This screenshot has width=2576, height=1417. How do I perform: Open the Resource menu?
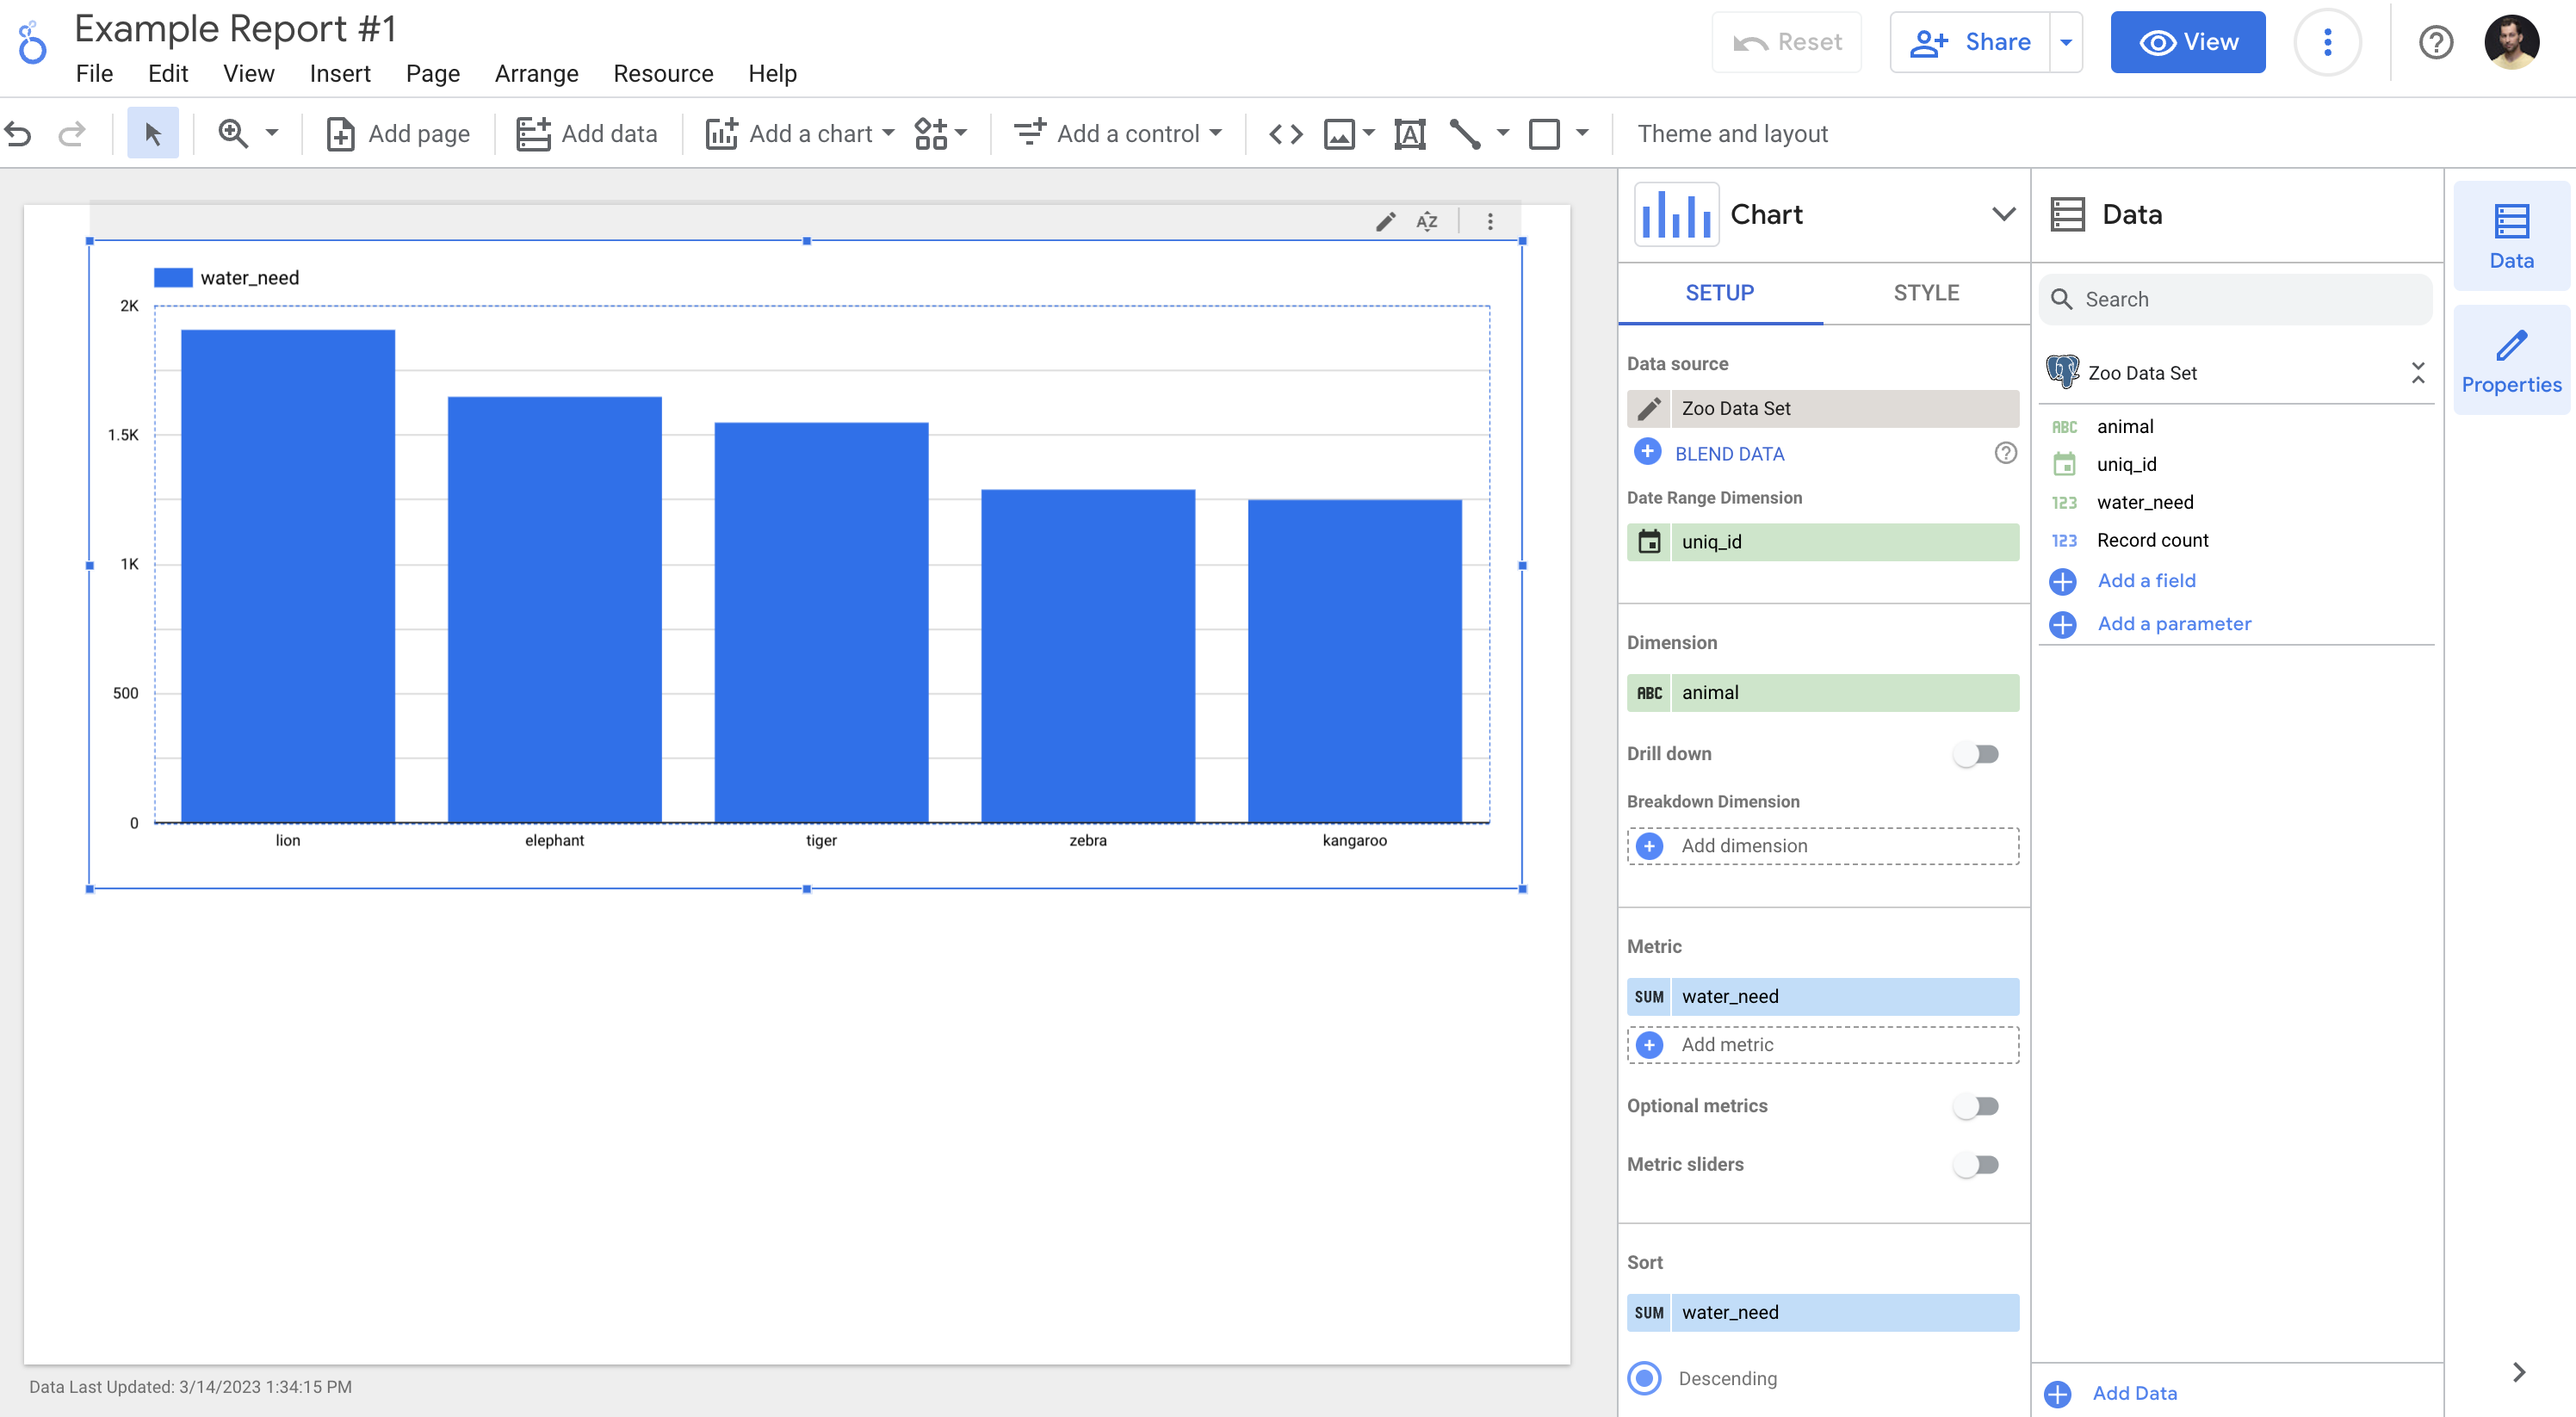pos(663,74)
